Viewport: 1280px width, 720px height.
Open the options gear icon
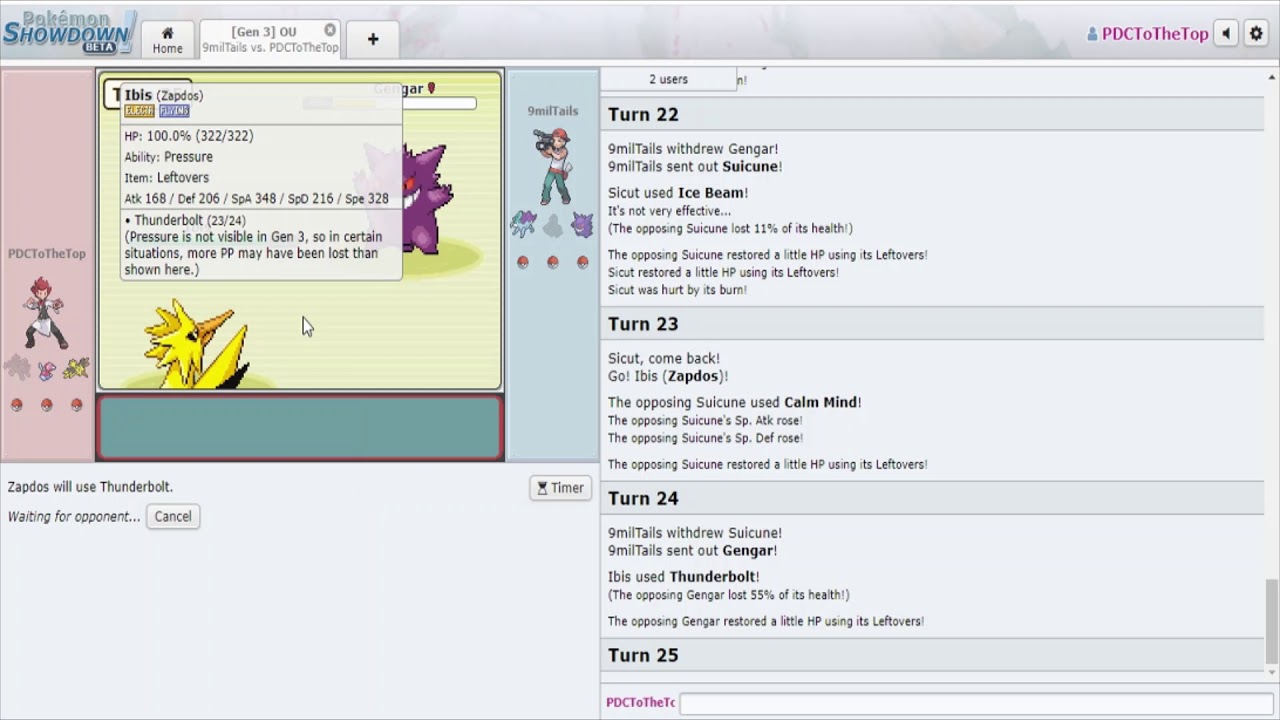pos(1256,34)
